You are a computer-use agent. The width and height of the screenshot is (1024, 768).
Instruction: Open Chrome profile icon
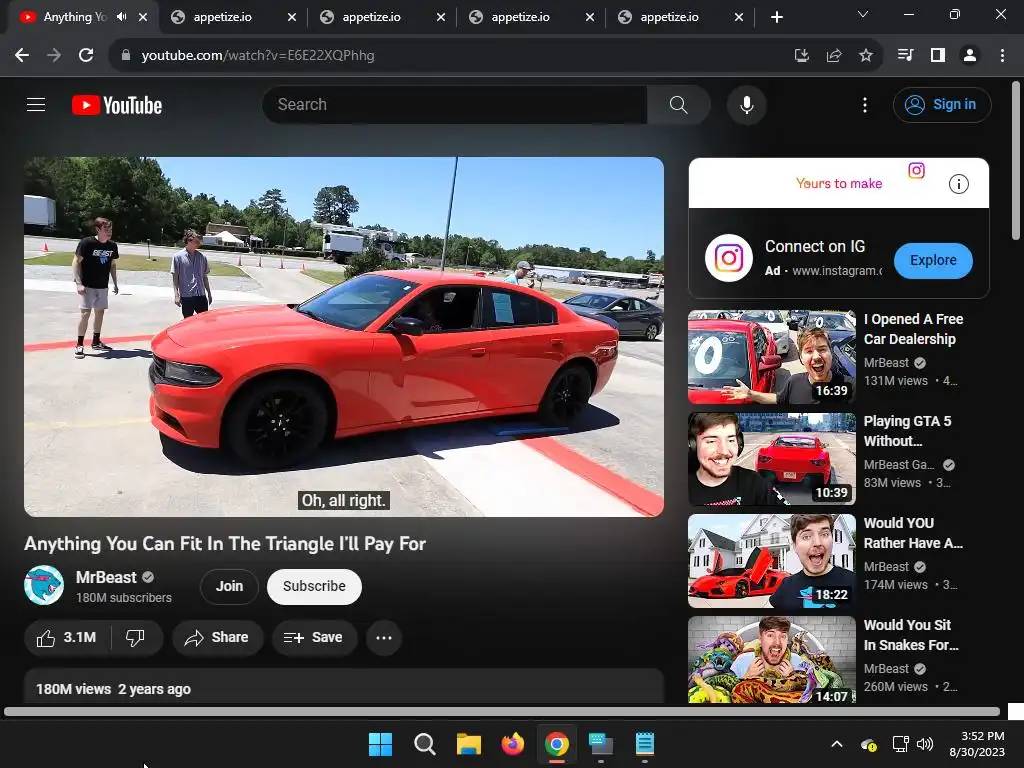(x=970, y=56)
